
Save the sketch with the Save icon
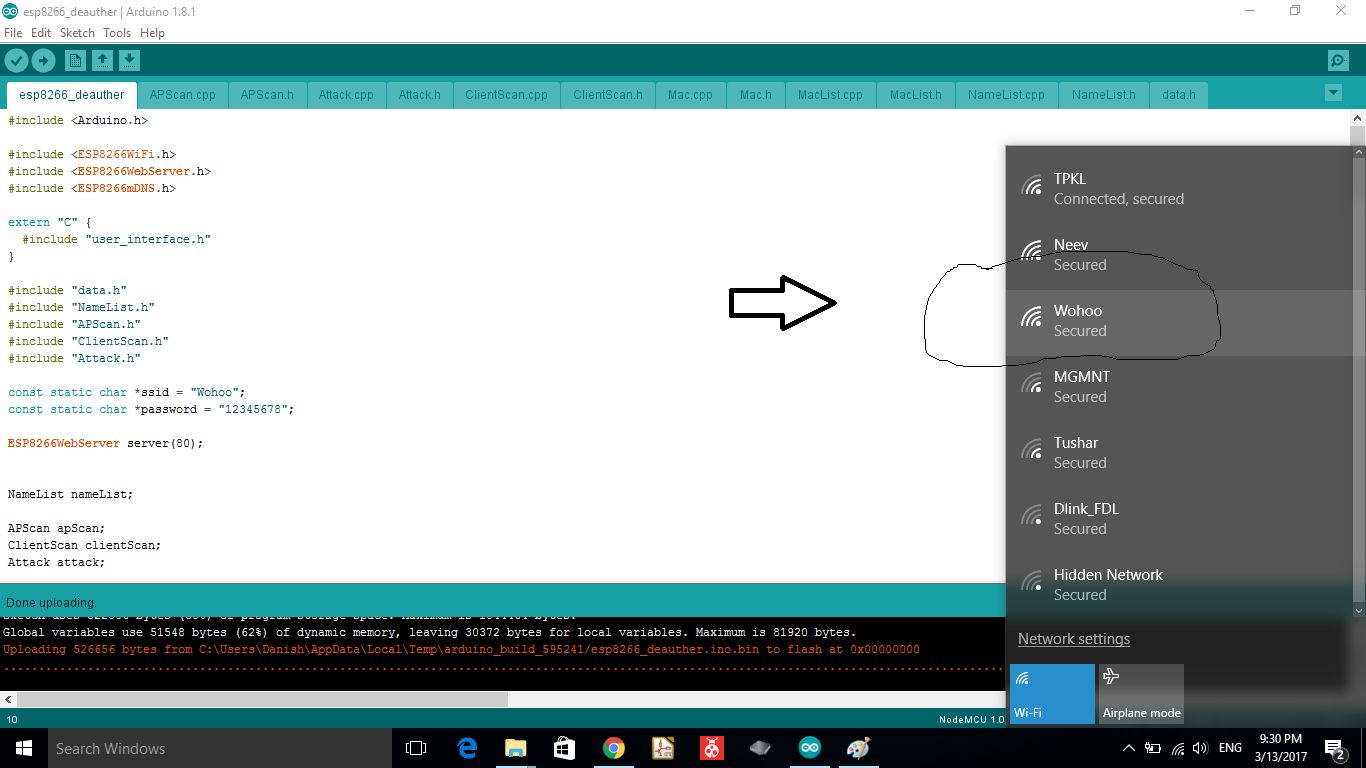[x=129, y=61]
